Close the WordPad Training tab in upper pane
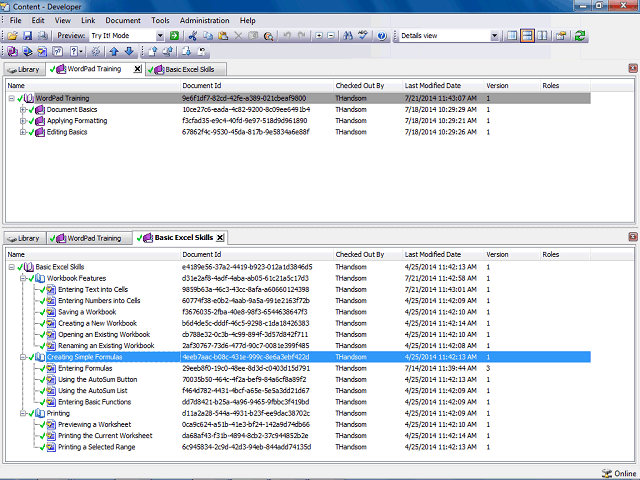This screenshot has height=480, width=640. [138, 69]
